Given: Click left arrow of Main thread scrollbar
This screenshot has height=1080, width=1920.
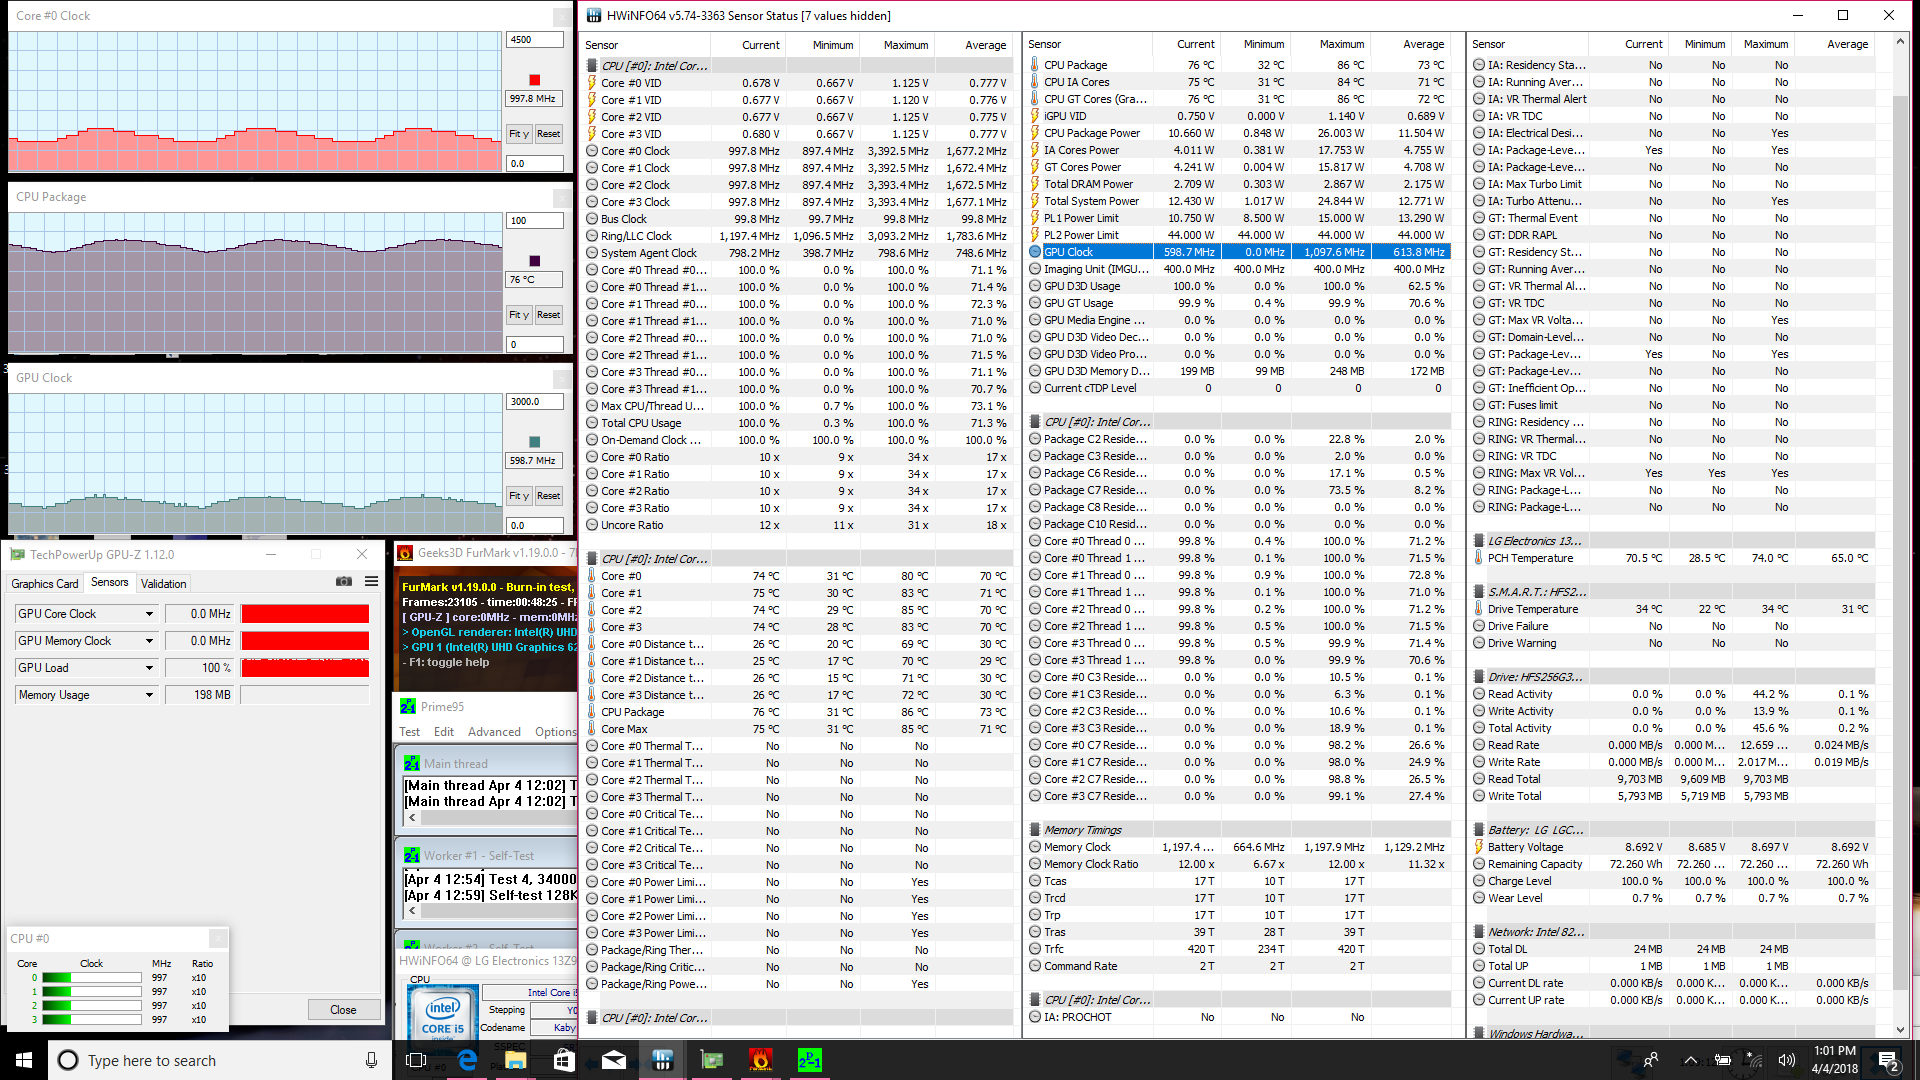Looking at the screenshot, I should [x=412, y=818].
